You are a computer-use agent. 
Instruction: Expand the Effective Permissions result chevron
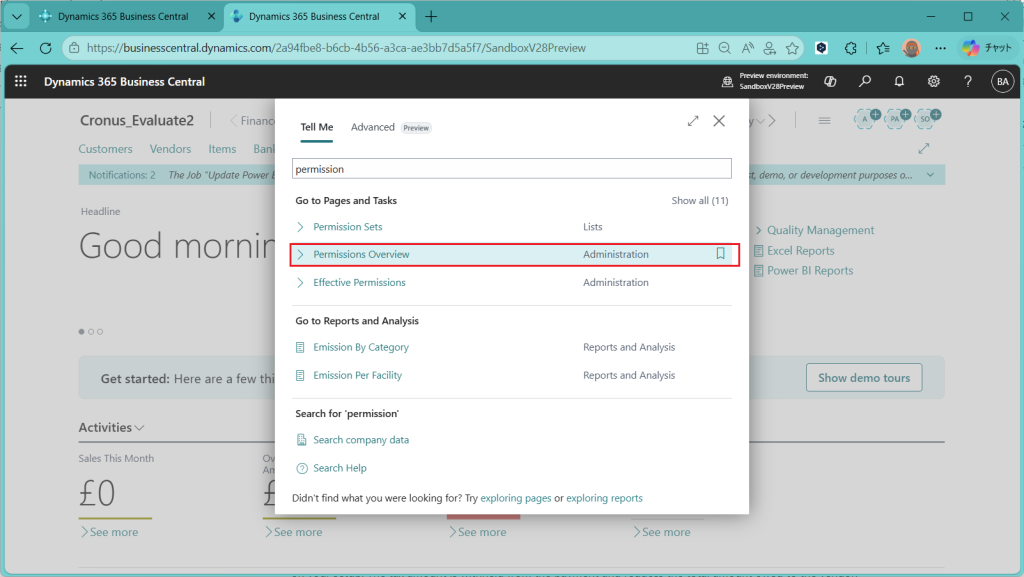pos(301,283)
